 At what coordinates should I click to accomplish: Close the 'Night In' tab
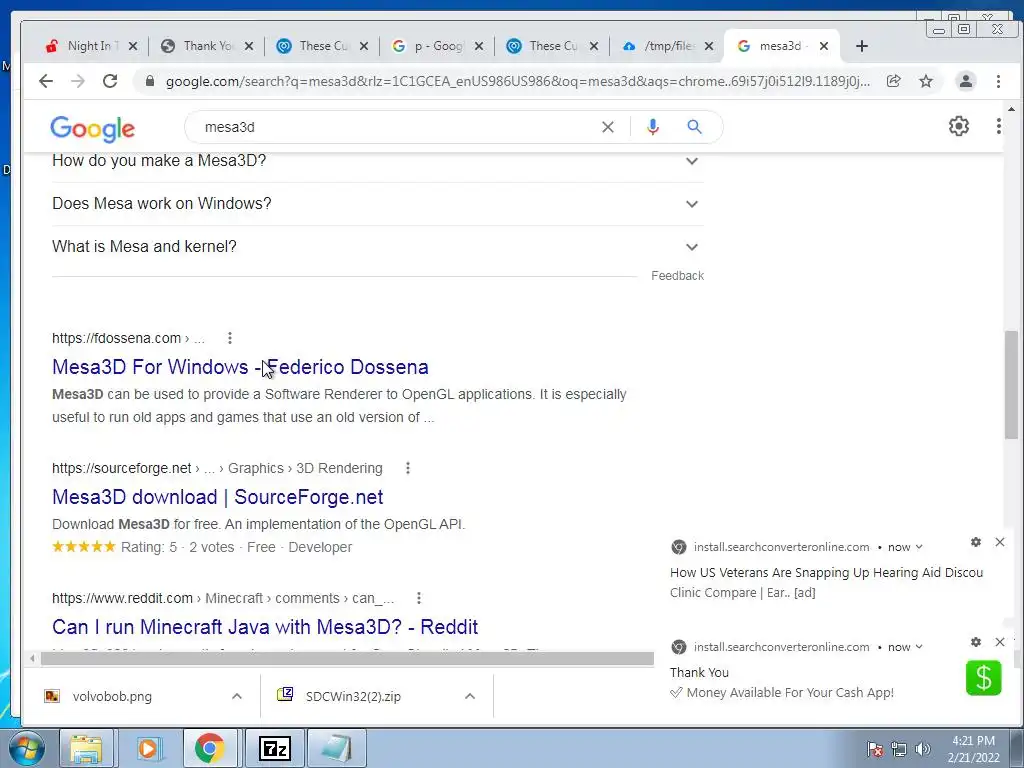click(x=133, y=46)
